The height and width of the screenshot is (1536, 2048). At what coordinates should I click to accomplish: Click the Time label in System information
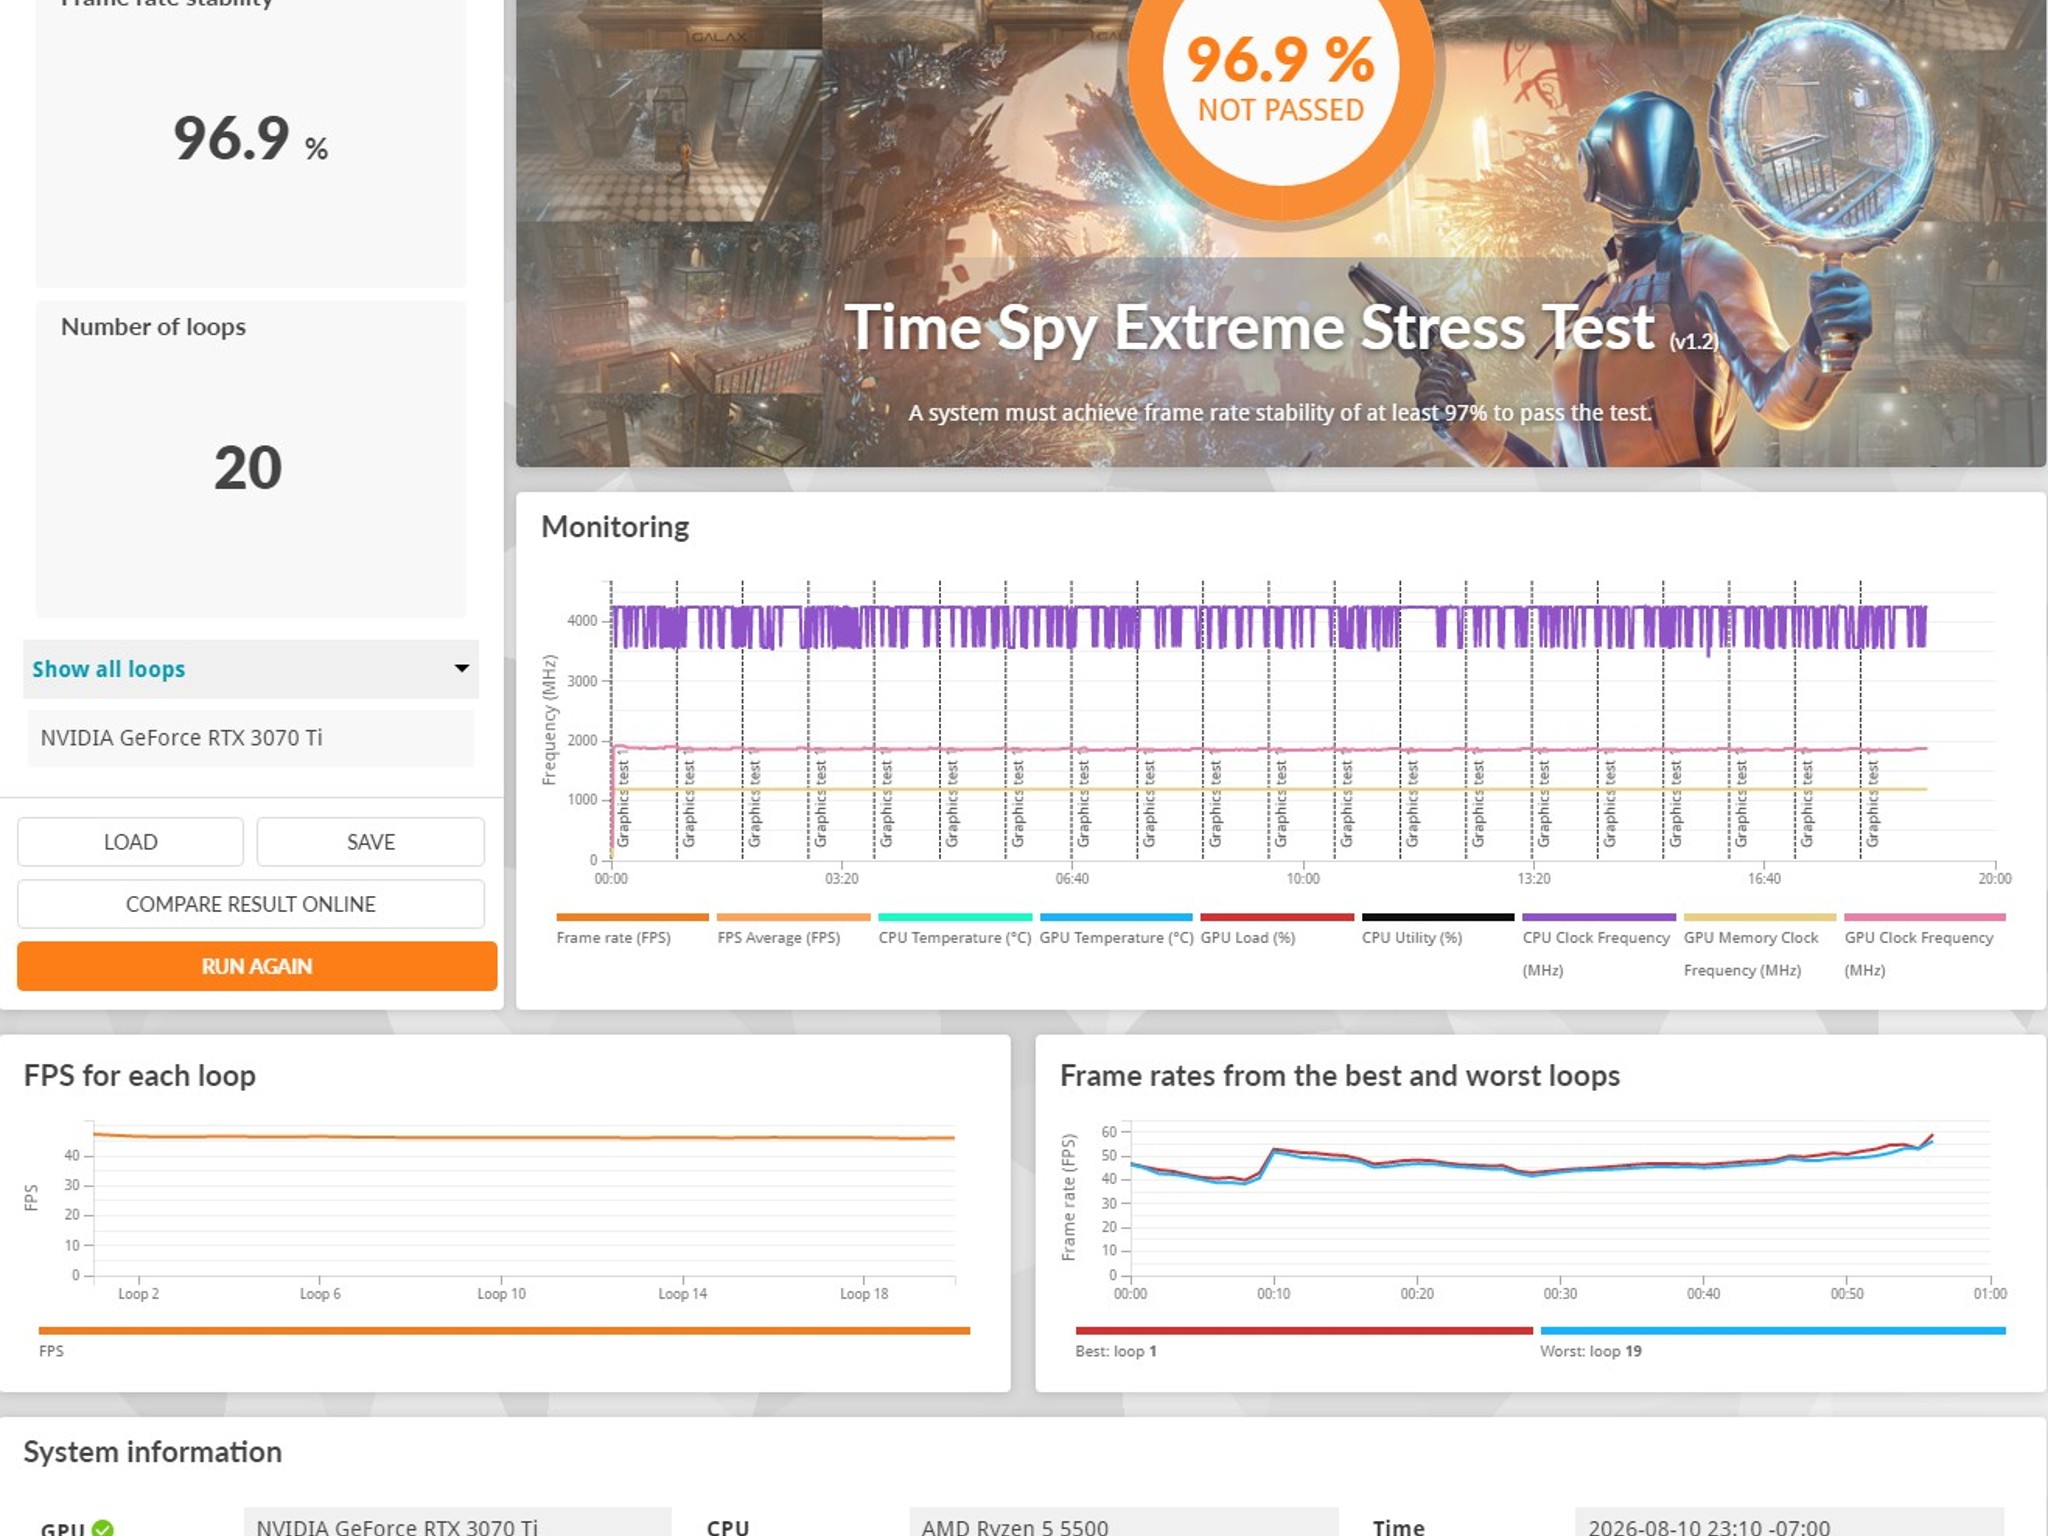[x=1398, y=1527]
